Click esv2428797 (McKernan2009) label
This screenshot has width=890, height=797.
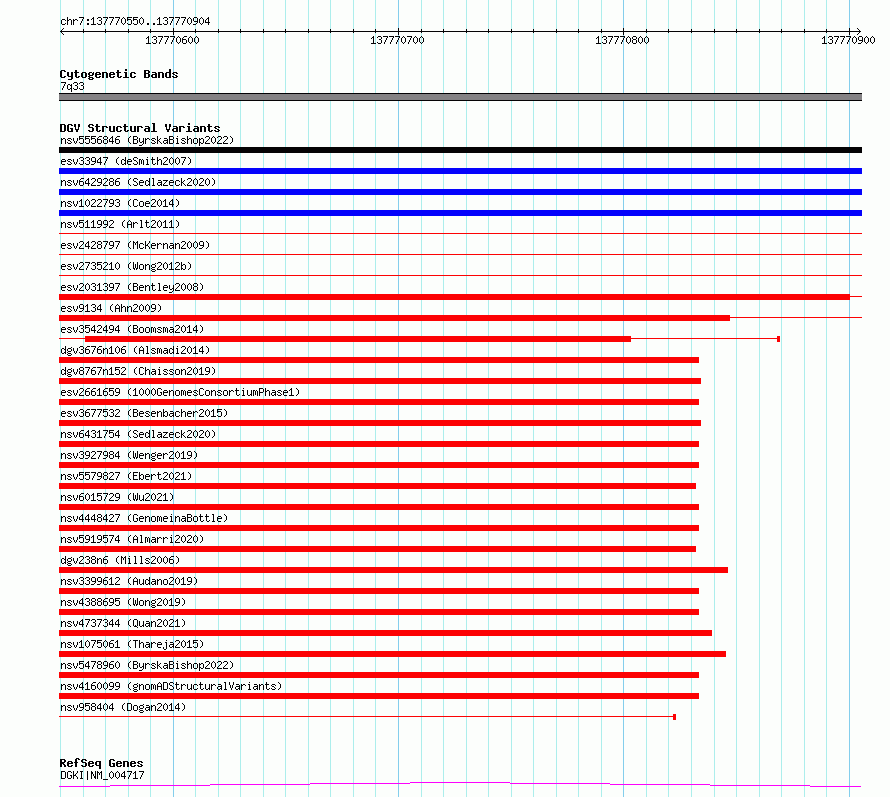135,245
